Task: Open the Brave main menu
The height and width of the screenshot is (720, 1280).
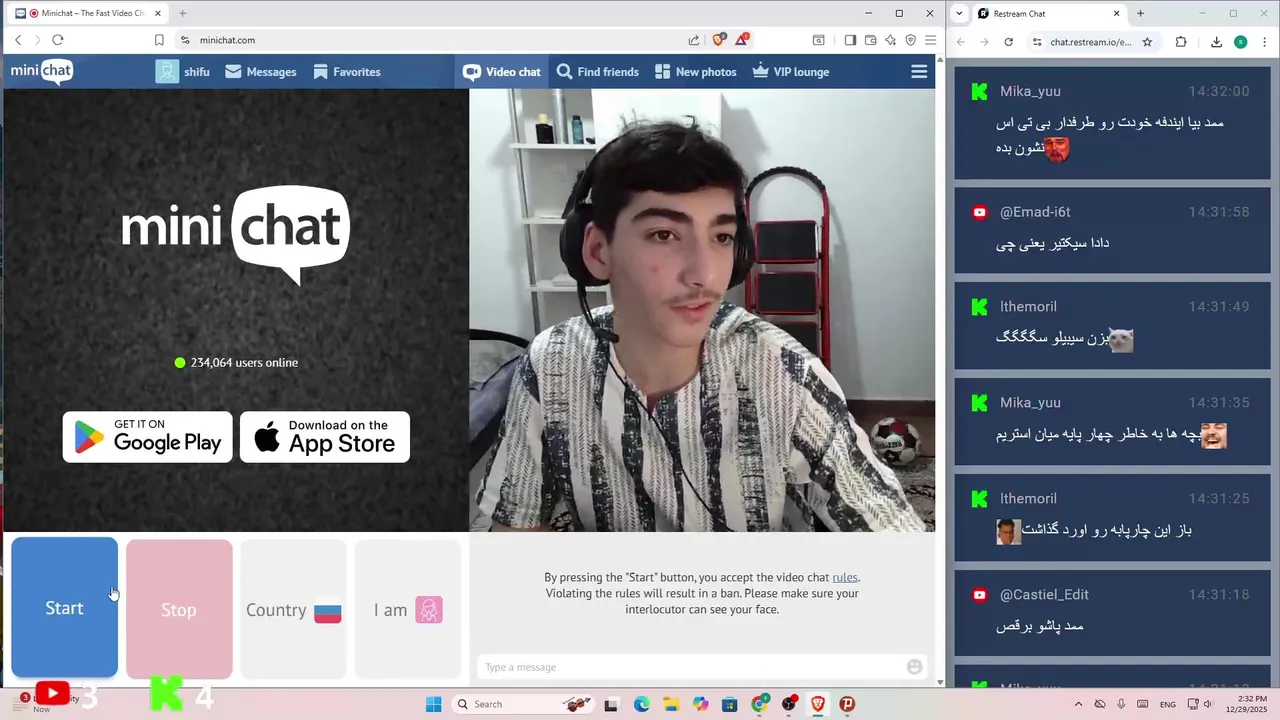Action: click(930, 40)
